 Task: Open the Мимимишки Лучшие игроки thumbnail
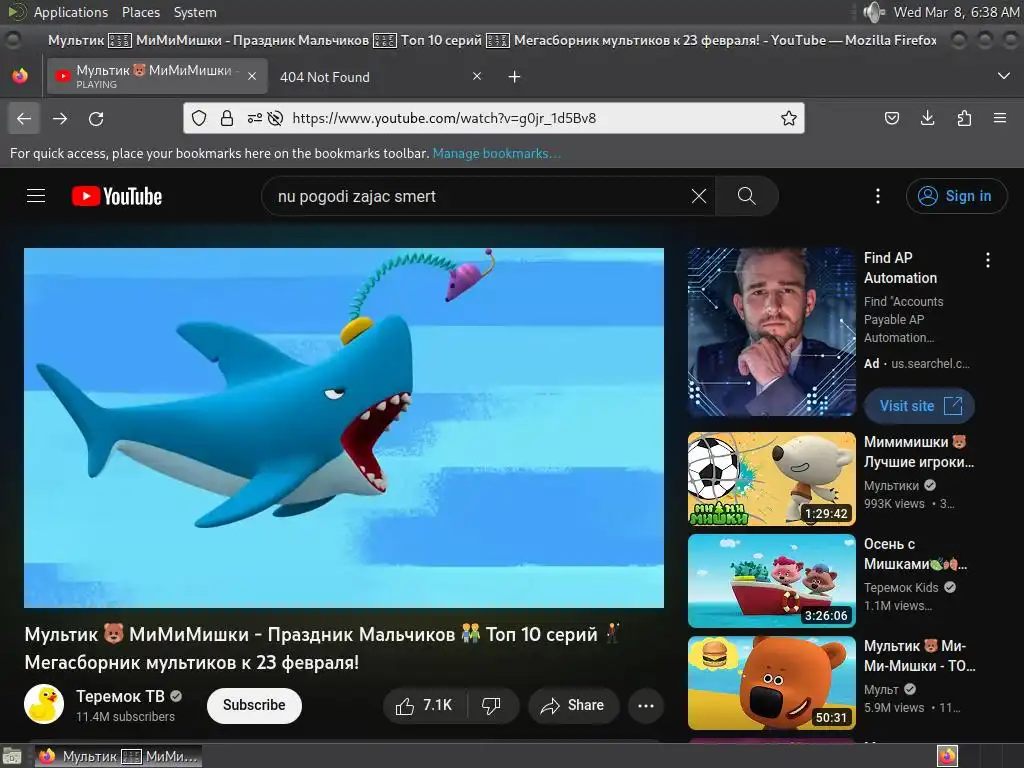pos(771,479)
